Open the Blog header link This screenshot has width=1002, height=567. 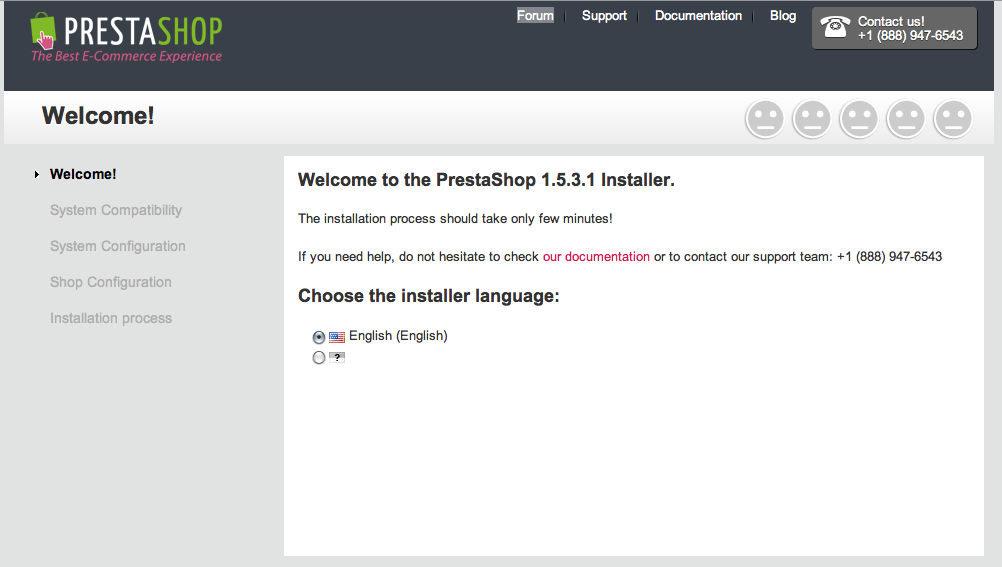tap(783, 15)
